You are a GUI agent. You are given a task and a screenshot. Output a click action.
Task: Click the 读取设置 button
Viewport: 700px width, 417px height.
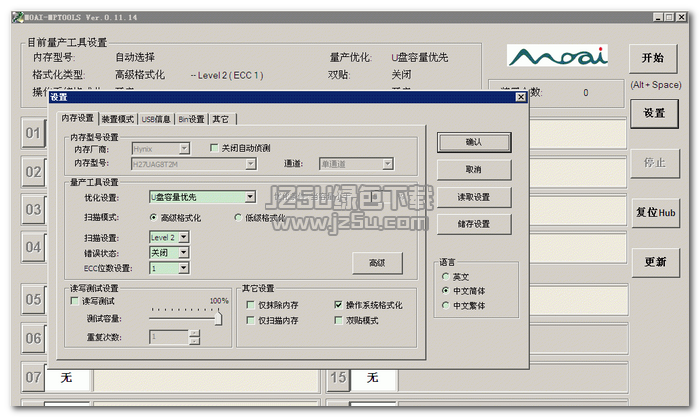pyautogui.click(x=474, y=197)
